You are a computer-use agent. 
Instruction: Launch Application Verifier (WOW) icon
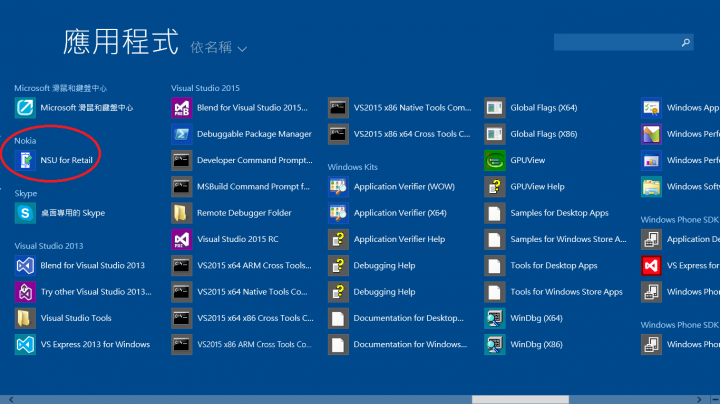click(x=338, y=187)
